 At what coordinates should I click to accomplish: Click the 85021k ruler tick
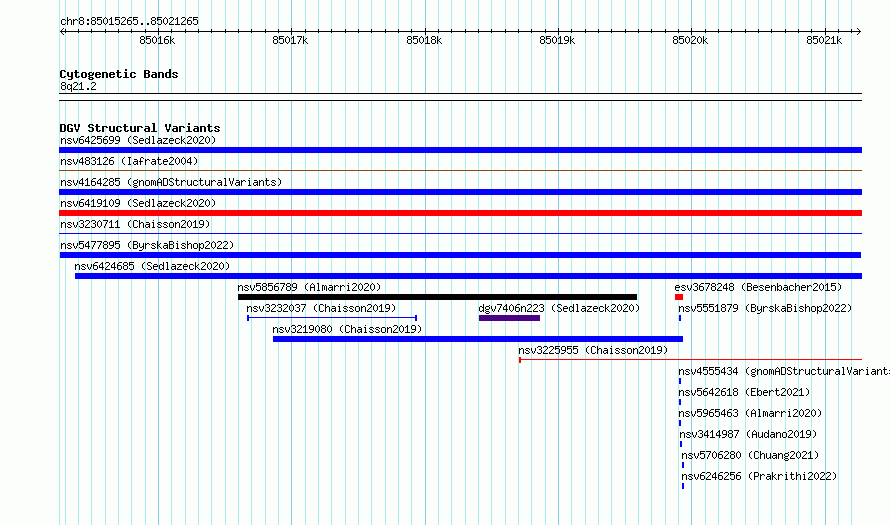[x=824, y=40]
